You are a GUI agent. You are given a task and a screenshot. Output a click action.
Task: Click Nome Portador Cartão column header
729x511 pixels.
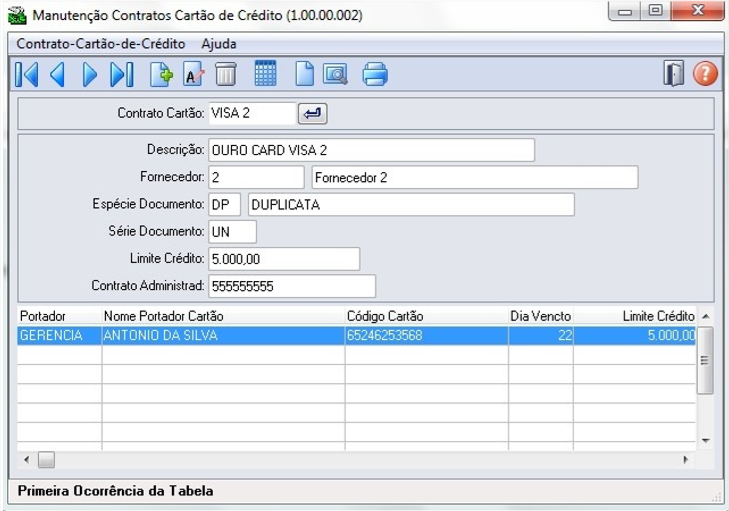223,316
